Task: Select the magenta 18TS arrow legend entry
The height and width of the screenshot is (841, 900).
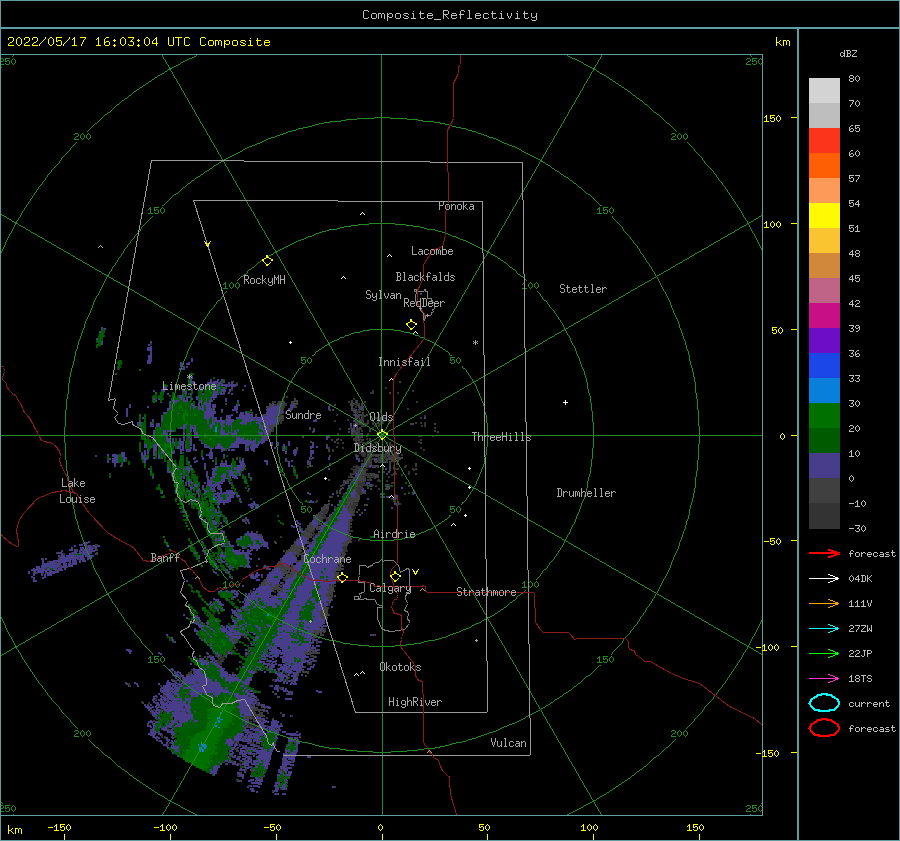Action: click(x=824, y=679)
